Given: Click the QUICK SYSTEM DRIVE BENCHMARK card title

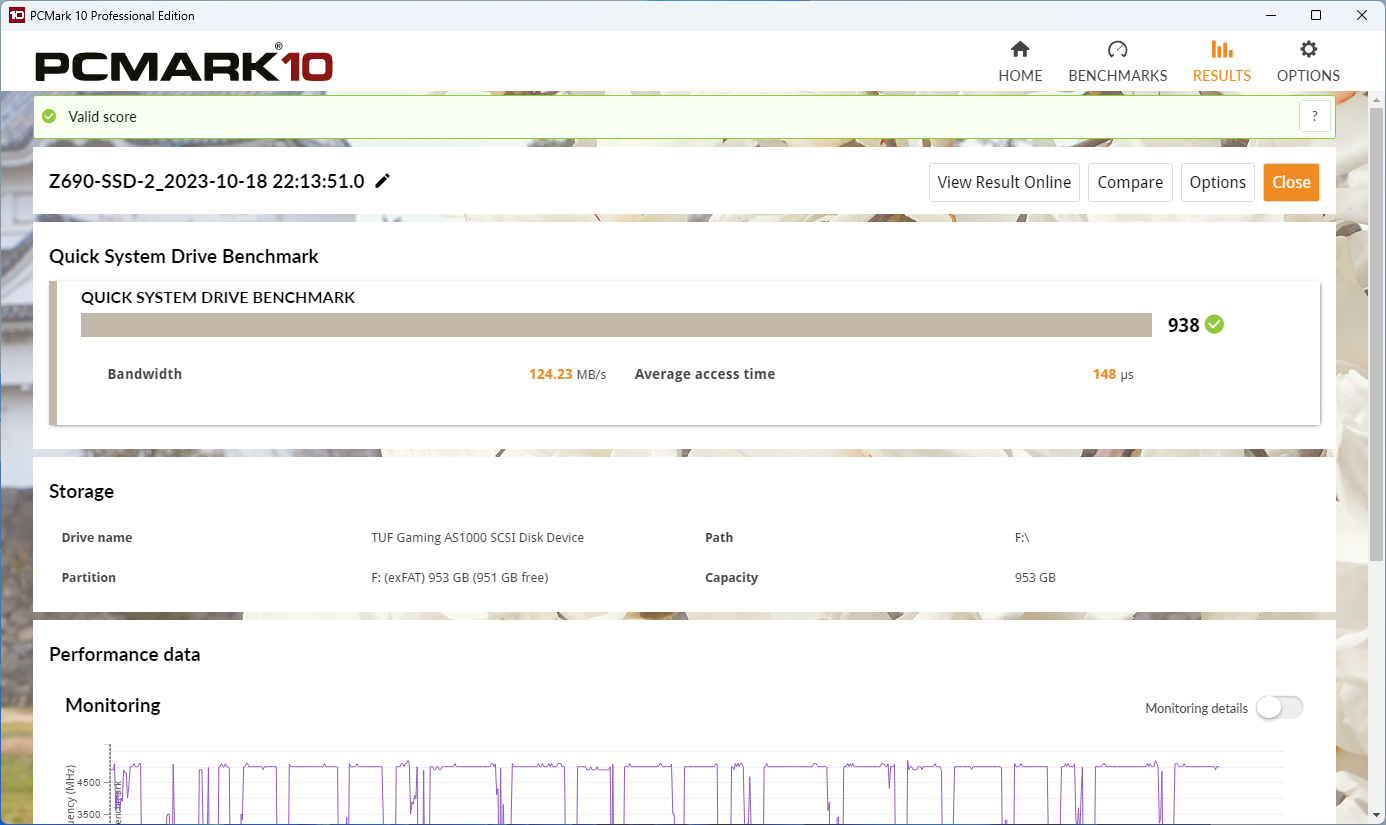Looking at the screenshot, I should [x=218, y=298].
